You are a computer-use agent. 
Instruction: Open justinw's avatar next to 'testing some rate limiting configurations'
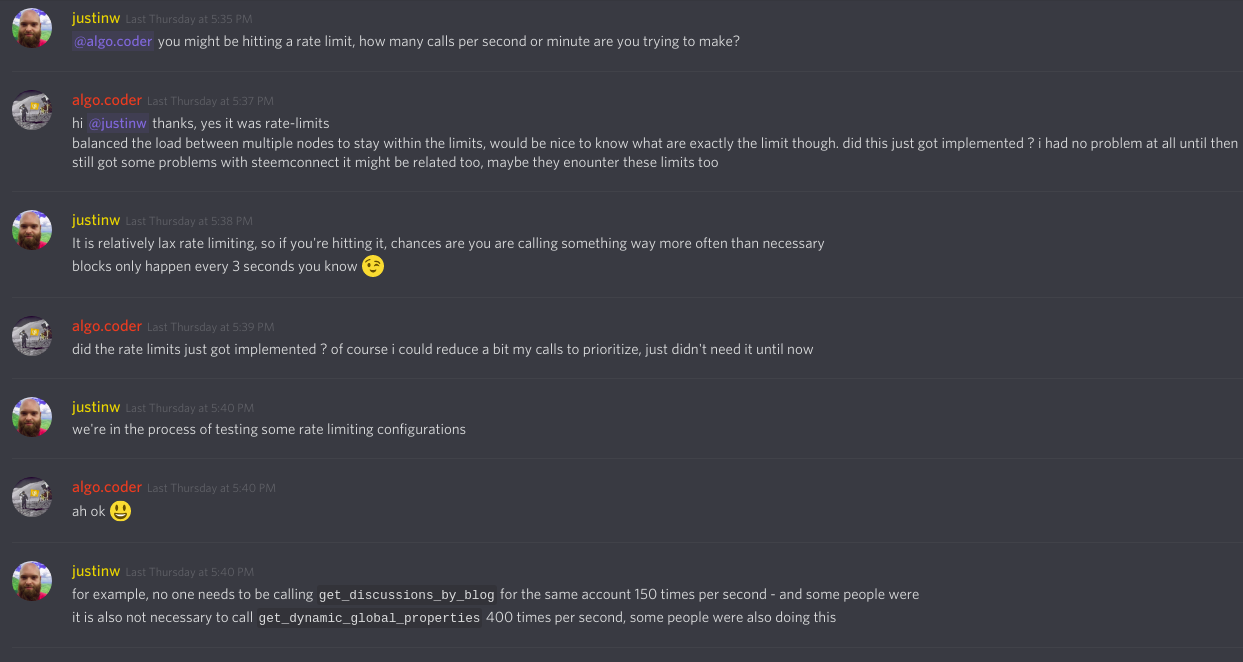pyautogui.click(x=32, y=417)
